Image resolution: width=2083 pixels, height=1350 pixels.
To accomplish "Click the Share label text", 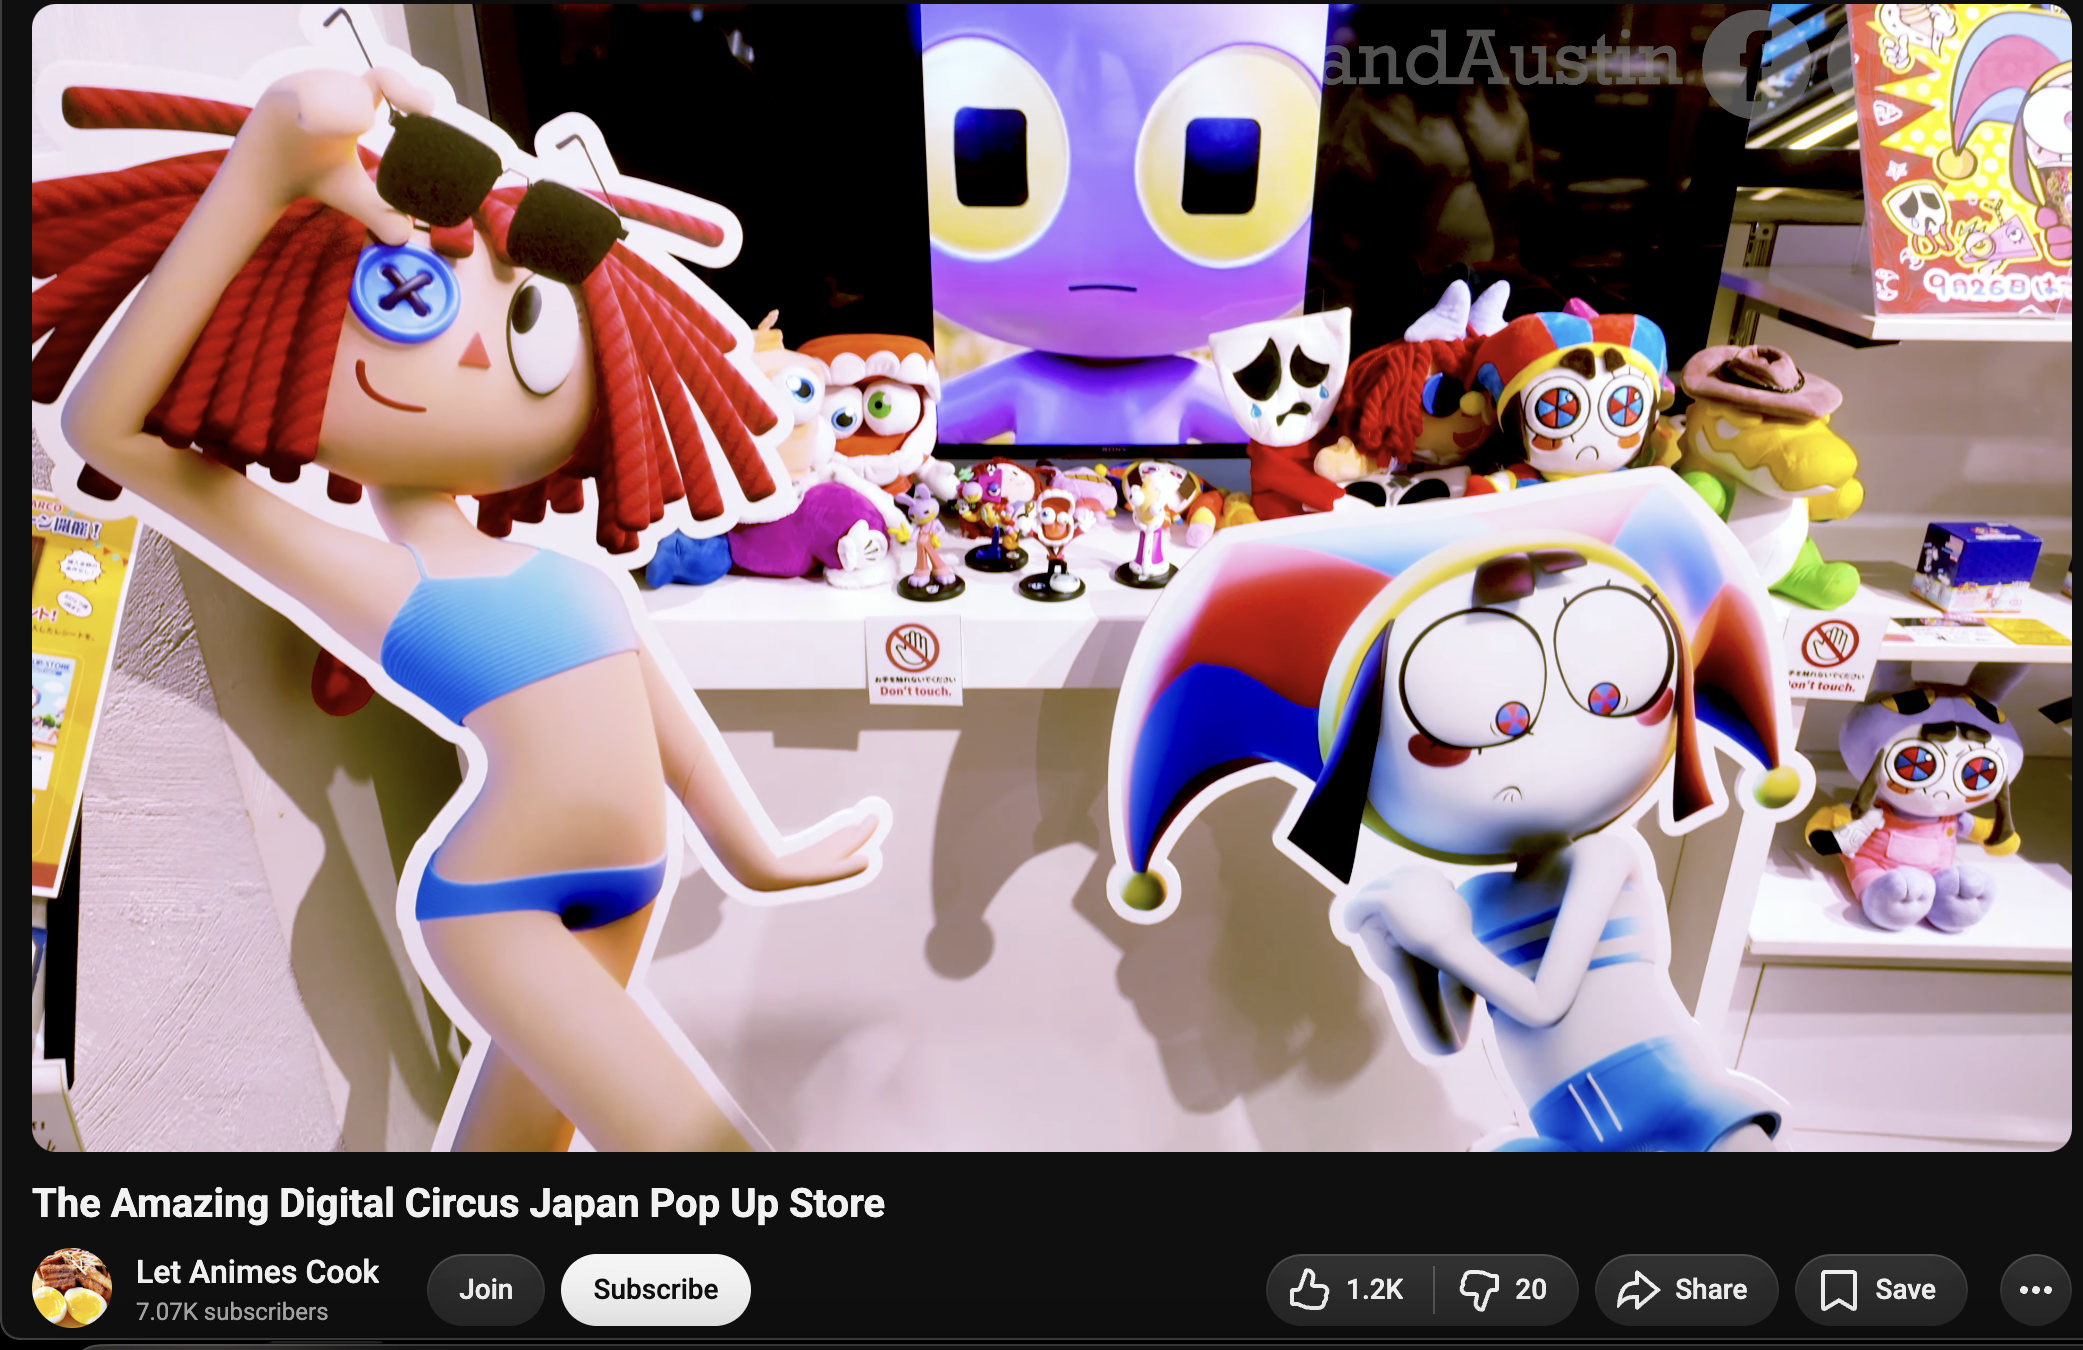I will point(1710,1289).
